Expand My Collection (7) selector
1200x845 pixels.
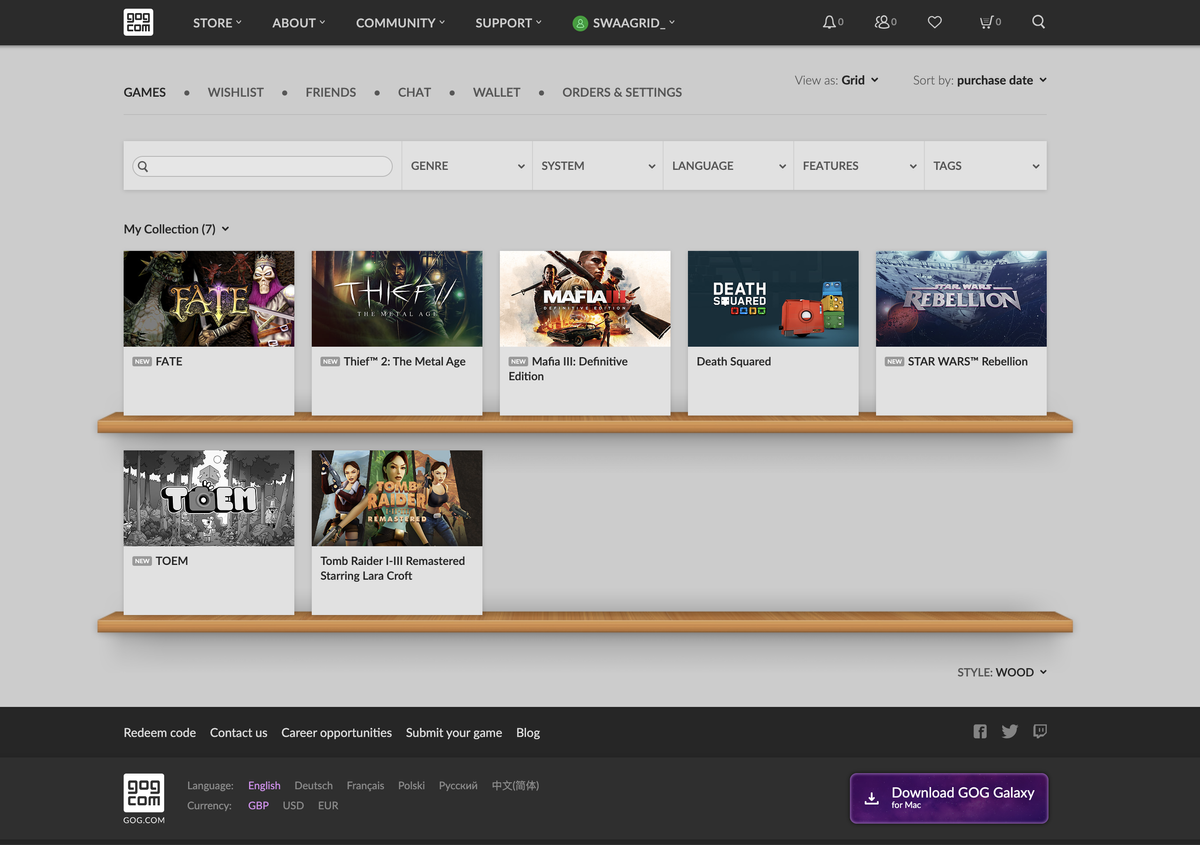(x=177, y=229)
